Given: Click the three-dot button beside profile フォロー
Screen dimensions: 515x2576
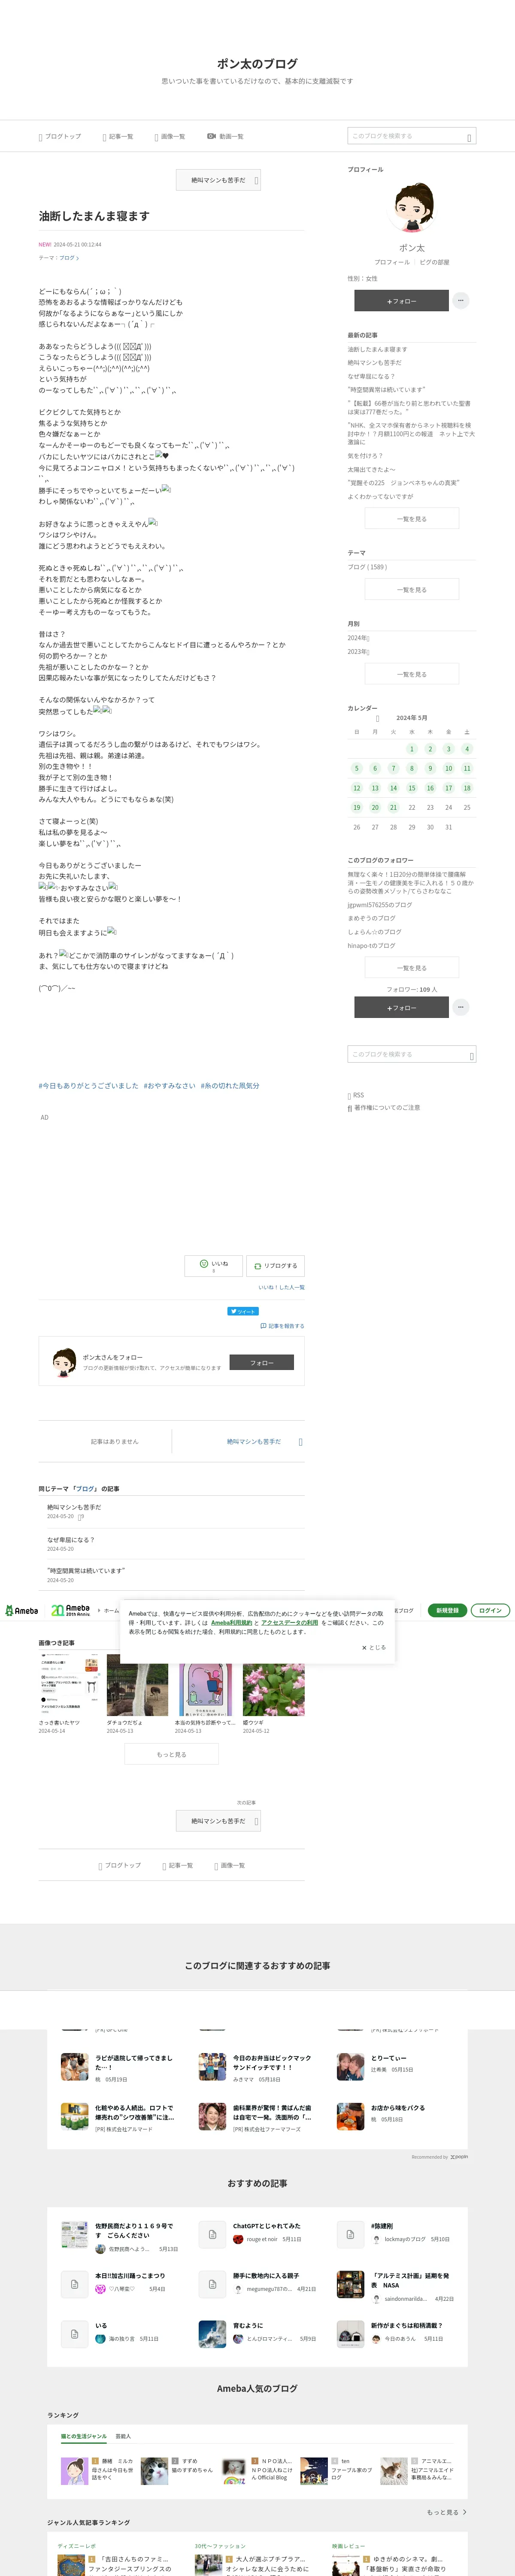Looking at the screenshot, I should [460, 300].
